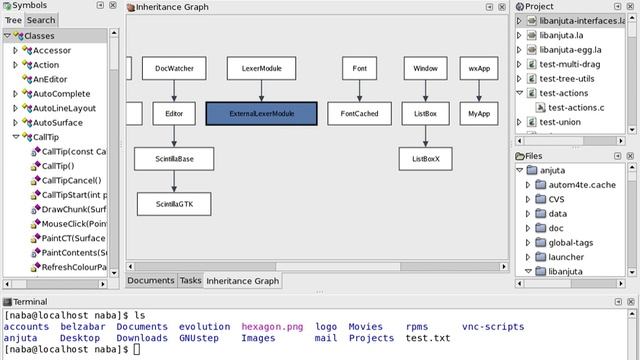Click the Symbols tree scroll down arrow
Image resolution: width=640 pixels, height=360 pixels.
click(114, 273)
